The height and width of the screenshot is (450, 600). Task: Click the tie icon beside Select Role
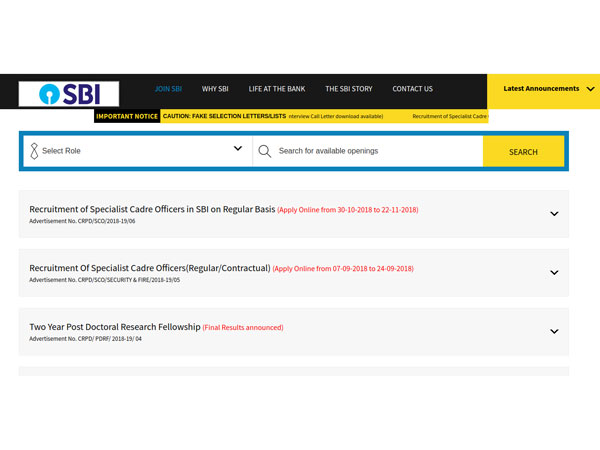34,151
